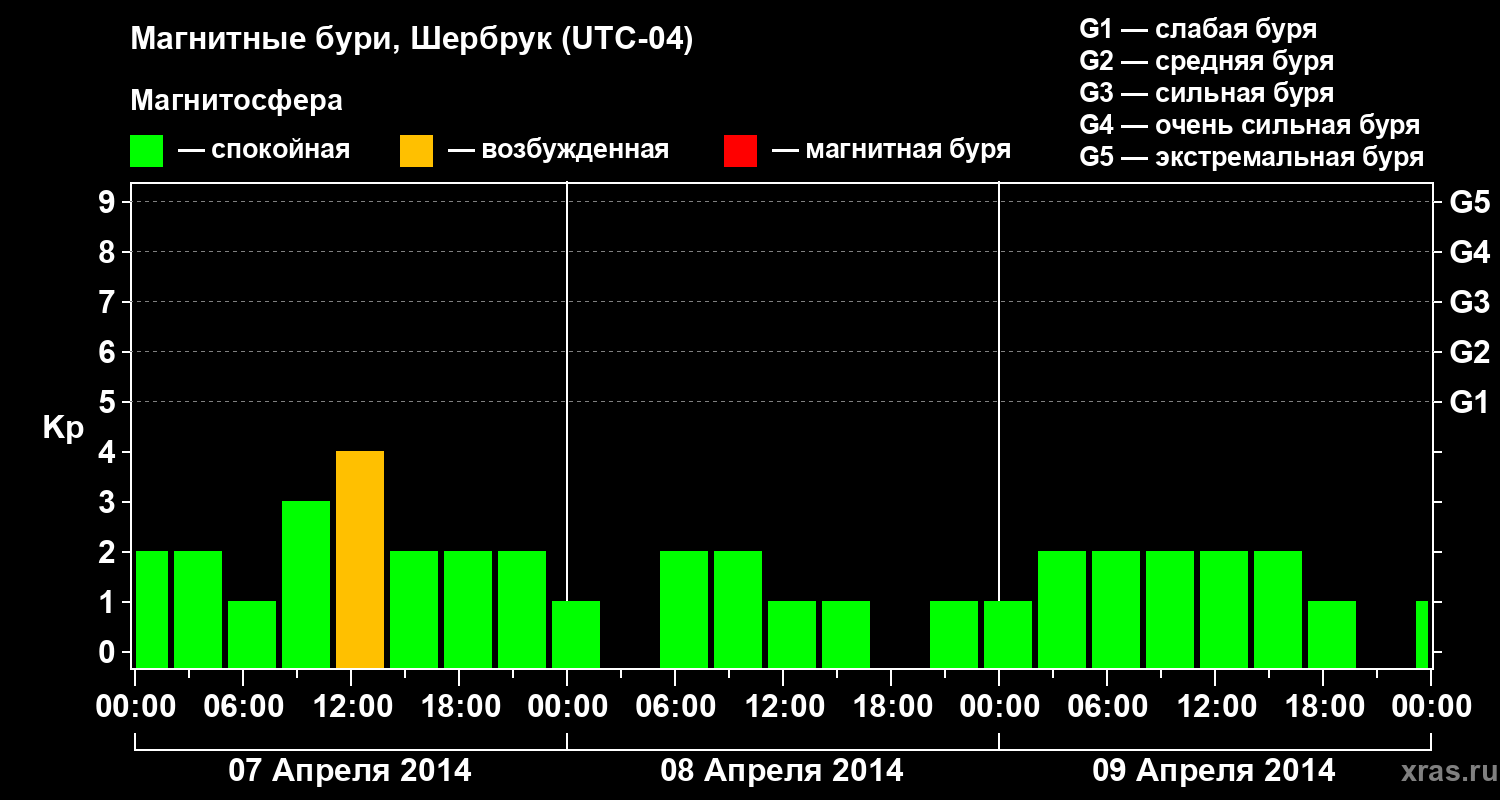Click the 'G2' label on right axis
This screenshot has height=800, width=1500.
tap(1469, 353)
